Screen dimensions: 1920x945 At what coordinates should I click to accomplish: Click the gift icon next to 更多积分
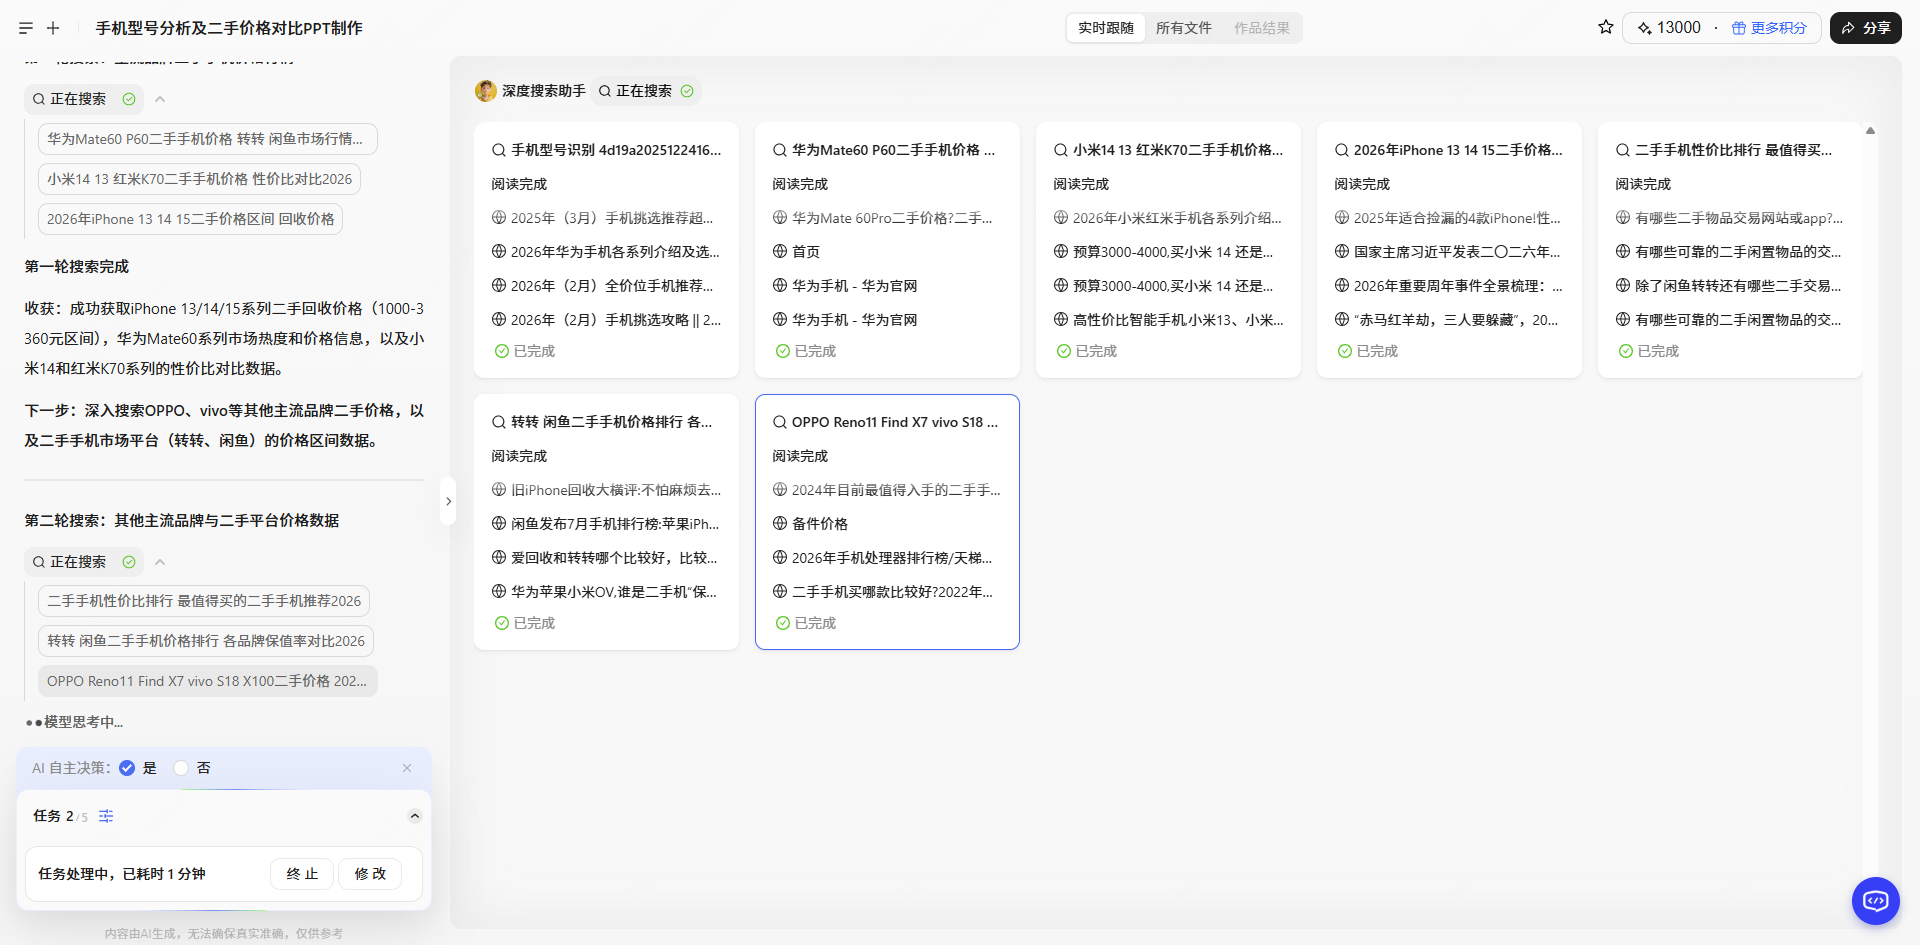pos(1738,27)
